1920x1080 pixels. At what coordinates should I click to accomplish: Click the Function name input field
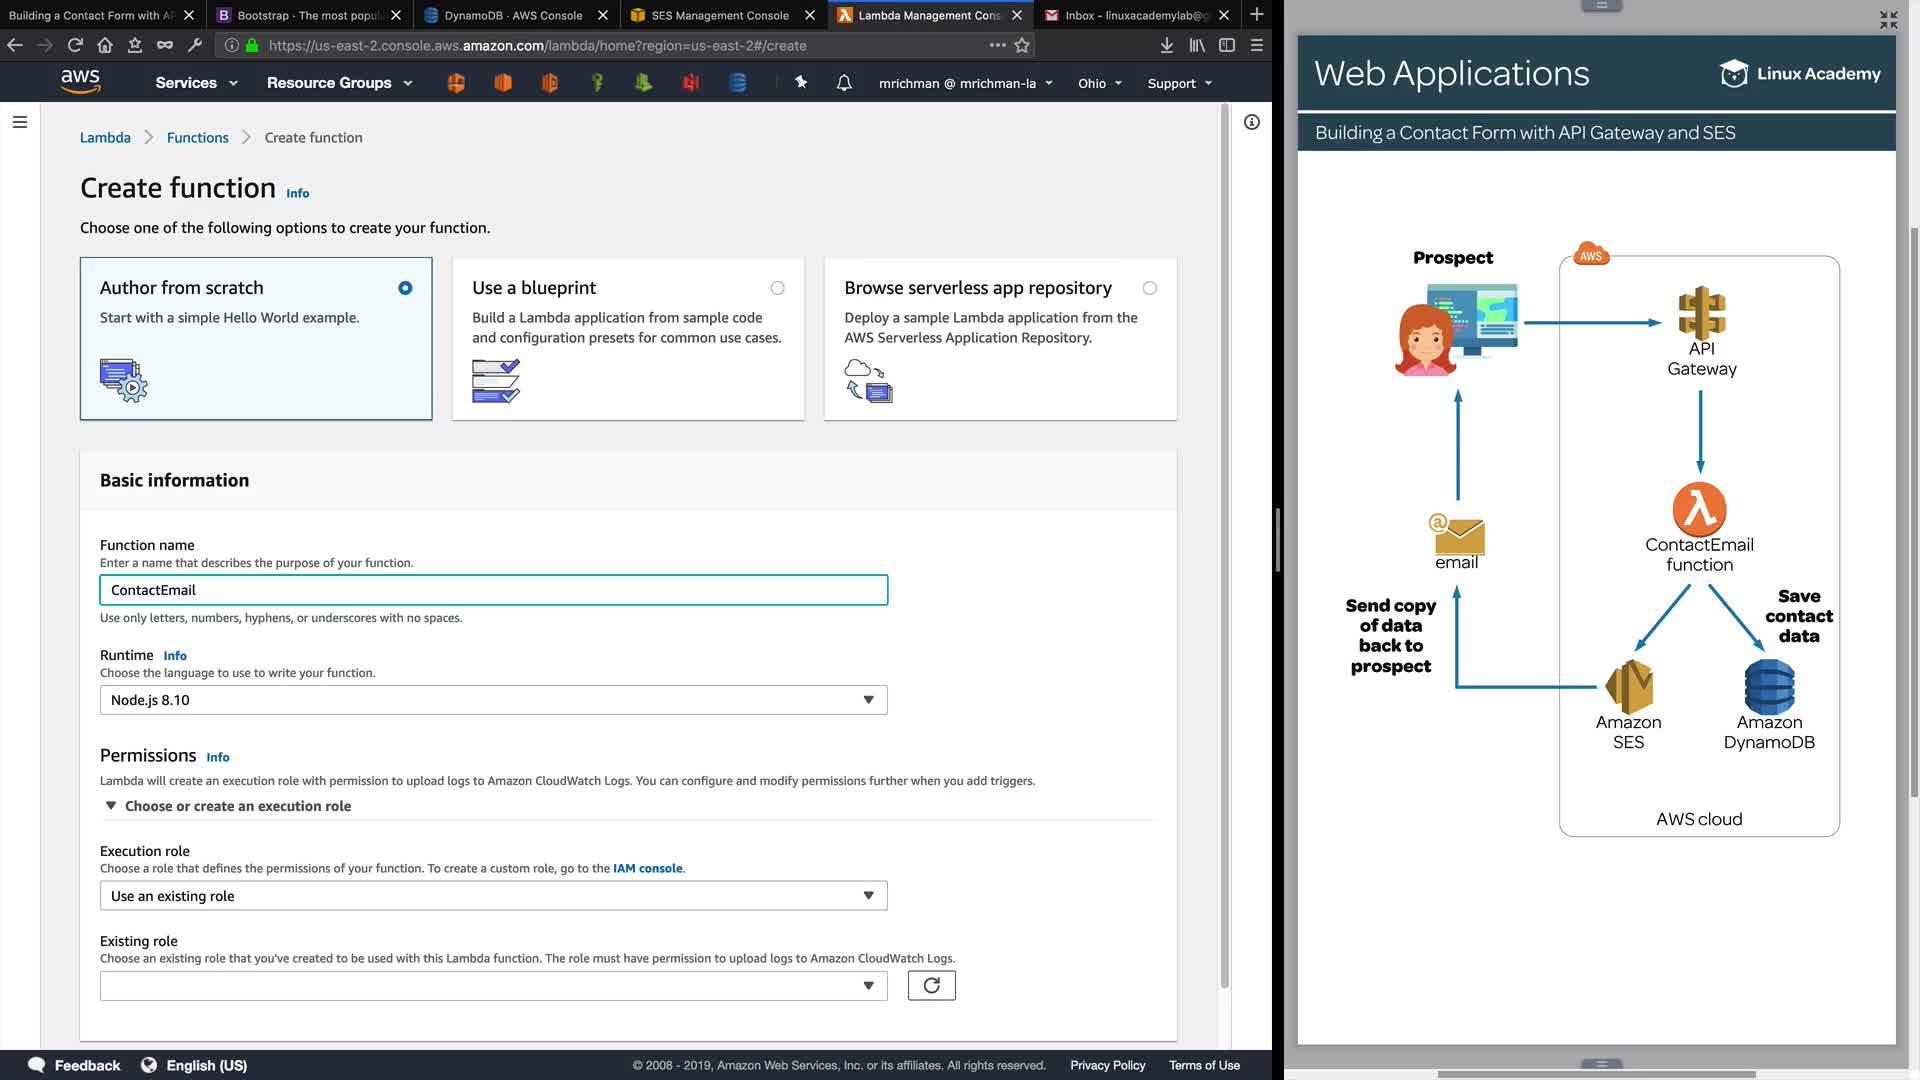pyautogui.click(x=493, y=590)
